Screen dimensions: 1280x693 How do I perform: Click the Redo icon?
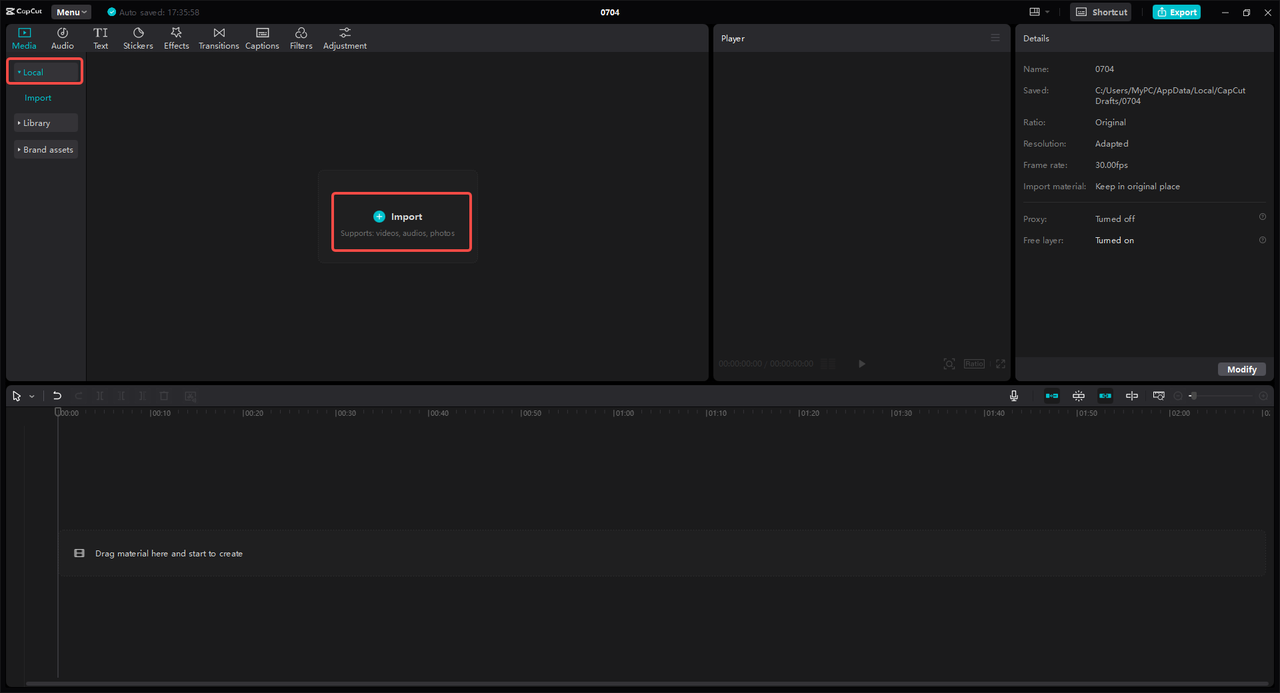pyautogui.click(x=79, y=396)
